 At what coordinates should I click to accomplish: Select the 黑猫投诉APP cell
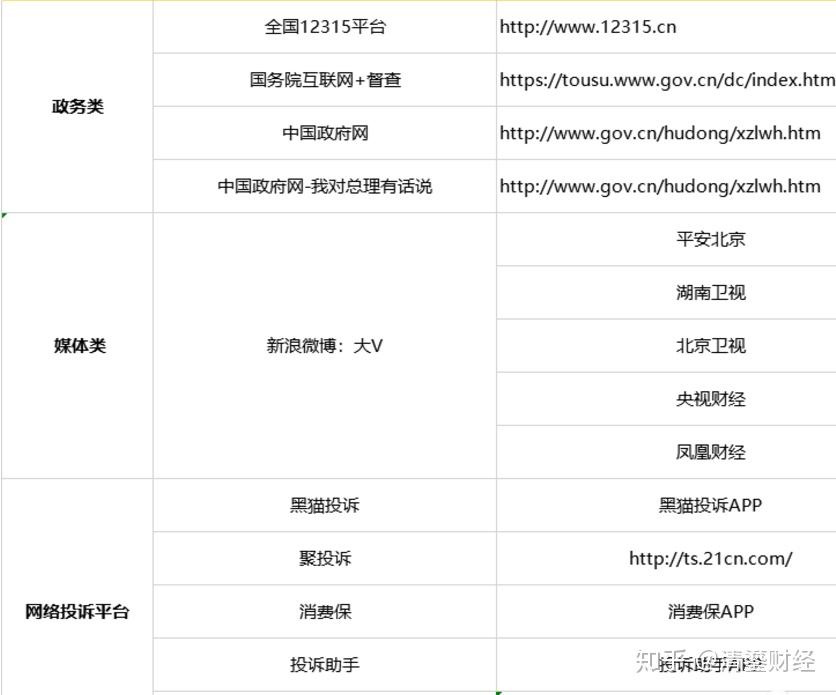(666, 505)
